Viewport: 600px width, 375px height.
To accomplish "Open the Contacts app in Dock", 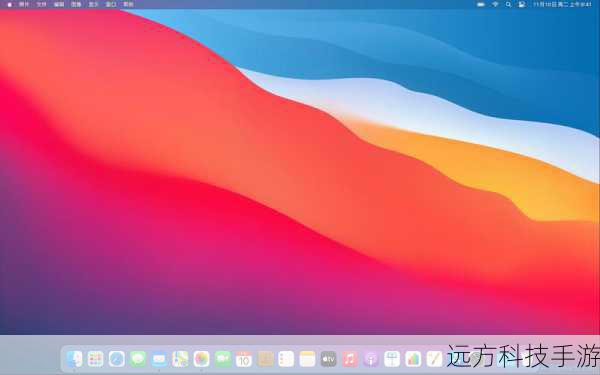I will point(265,359).
